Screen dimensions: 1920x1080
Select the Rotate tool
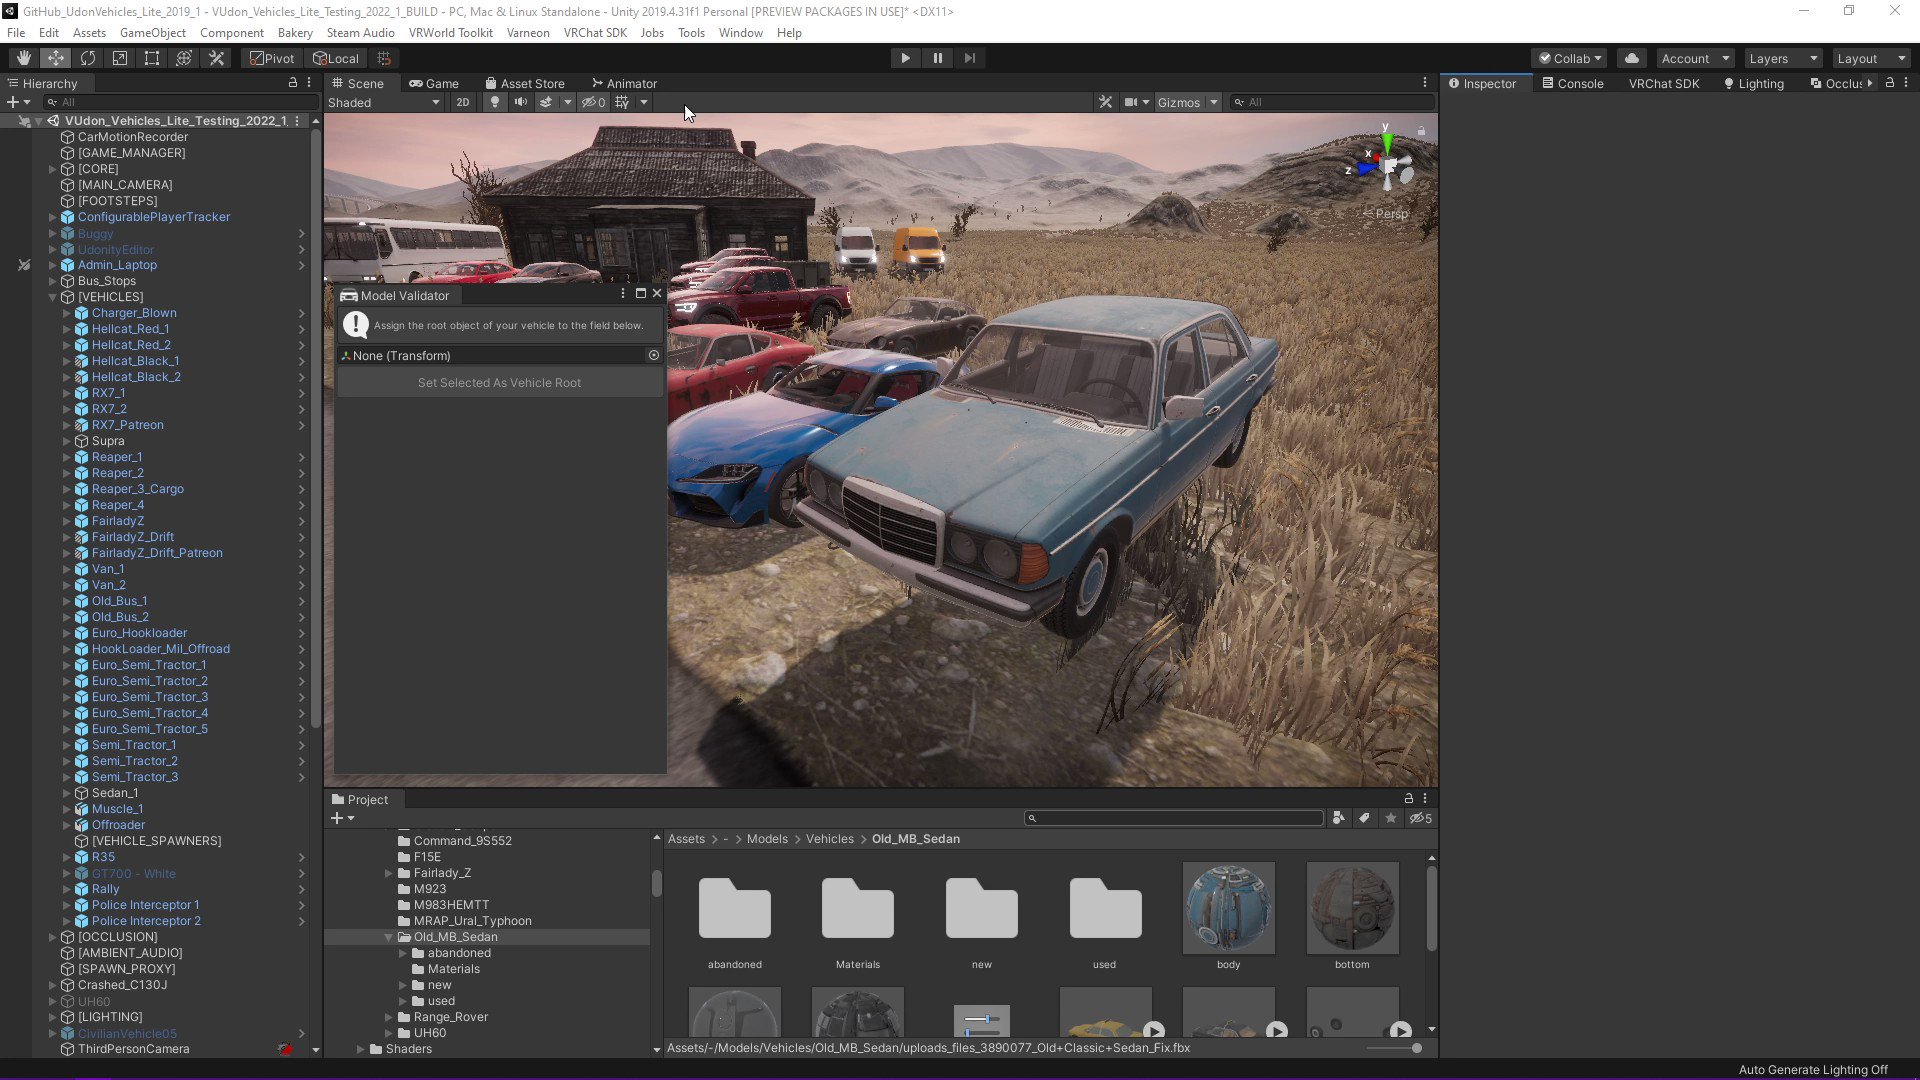click(88, 58)
